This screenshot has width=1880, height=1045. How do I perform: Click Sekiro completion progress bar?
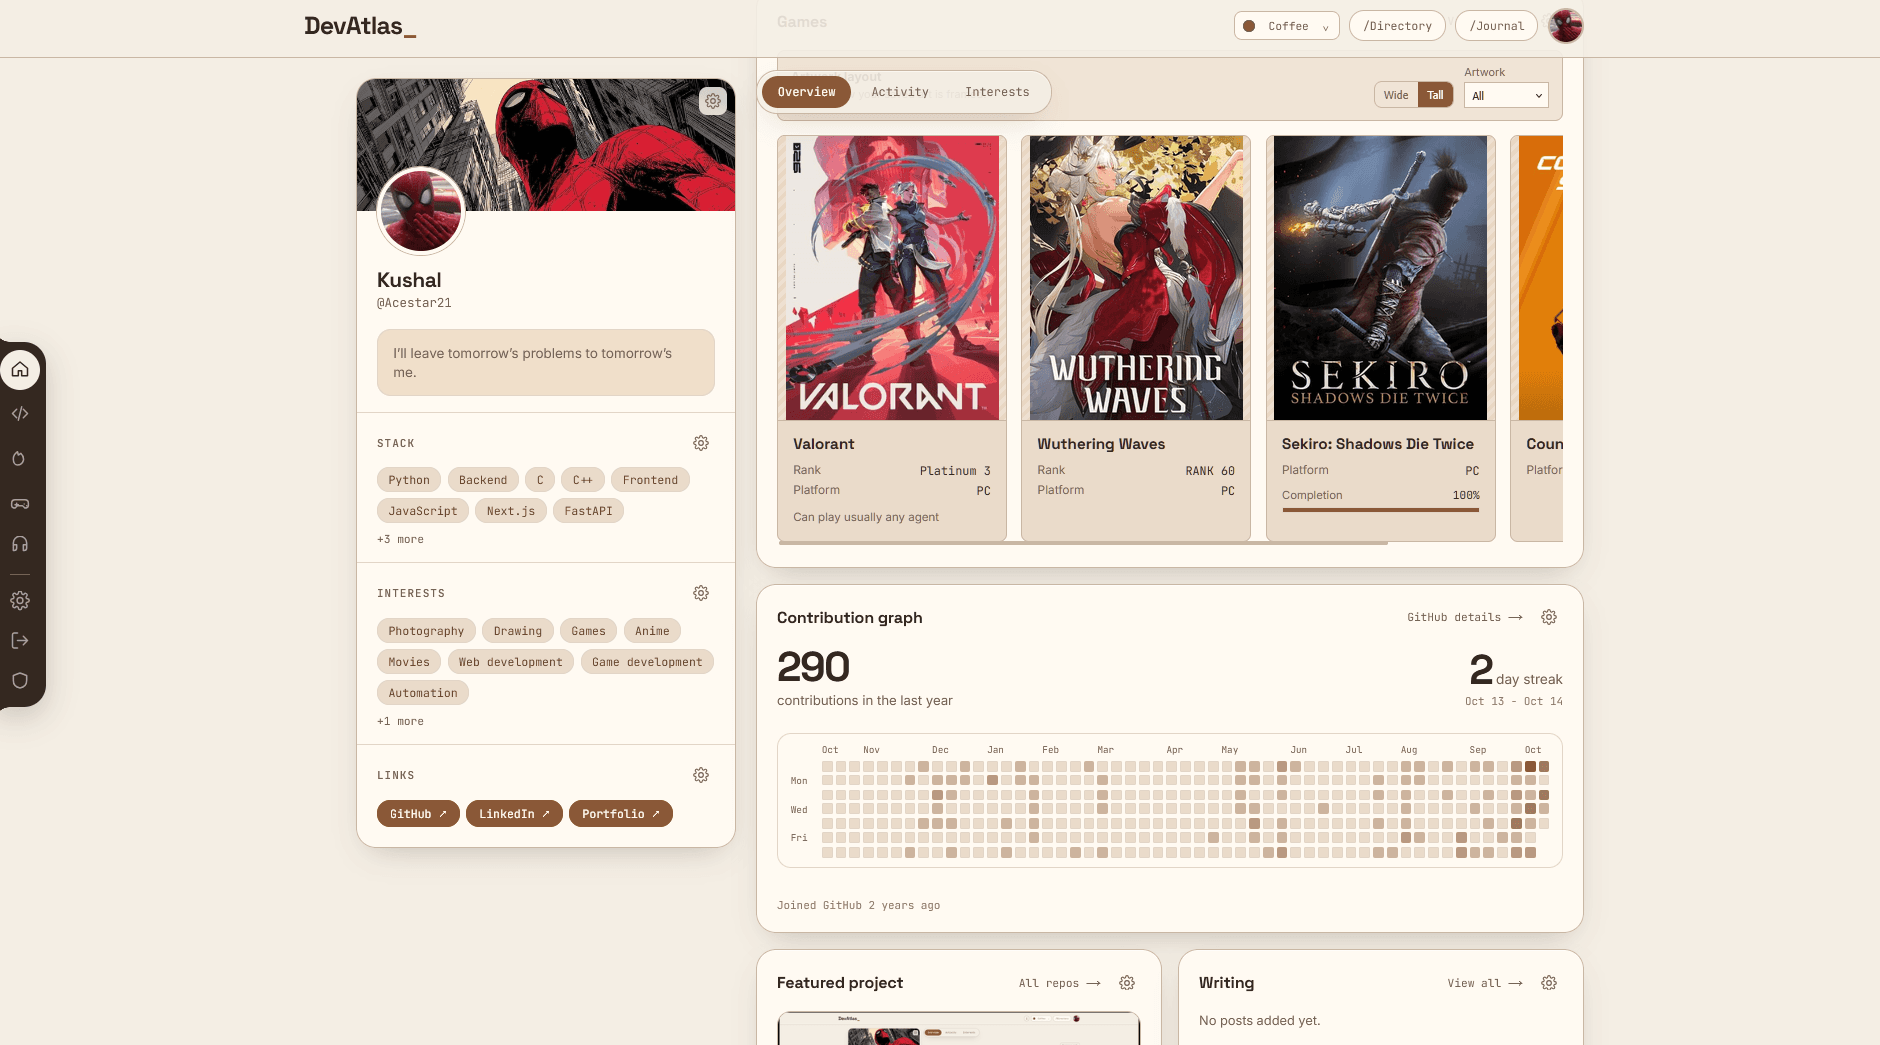point(1380,510)
